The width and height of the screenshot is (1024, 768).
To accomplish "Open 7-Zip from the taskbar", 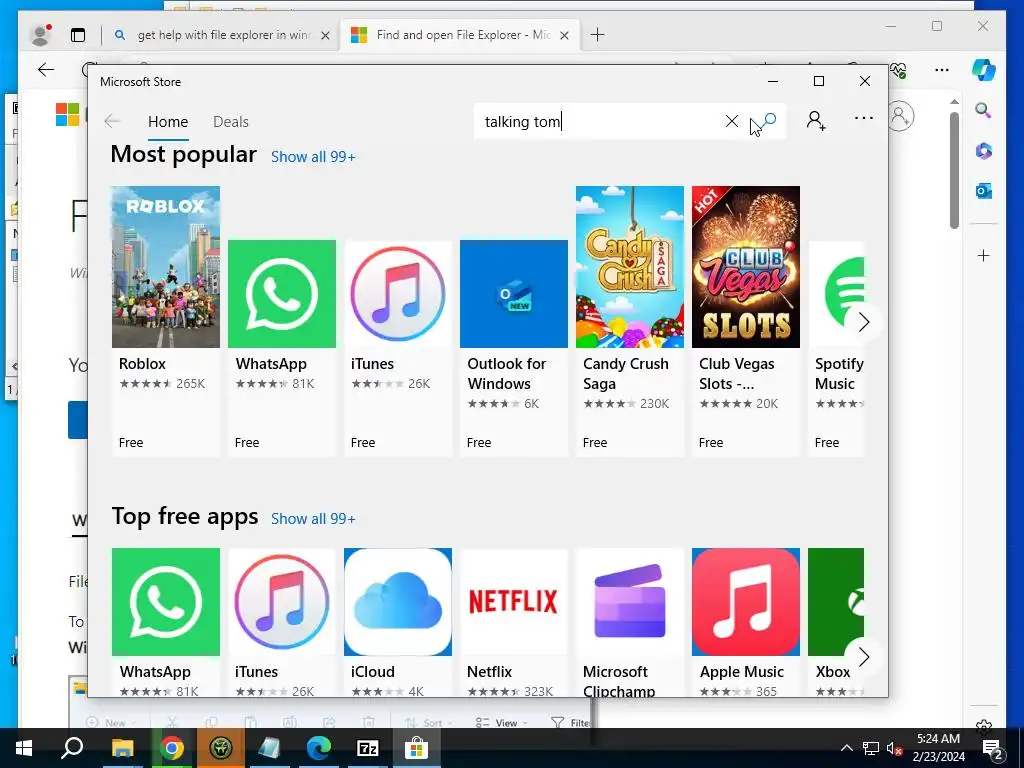I will click(x=368, y=748).
